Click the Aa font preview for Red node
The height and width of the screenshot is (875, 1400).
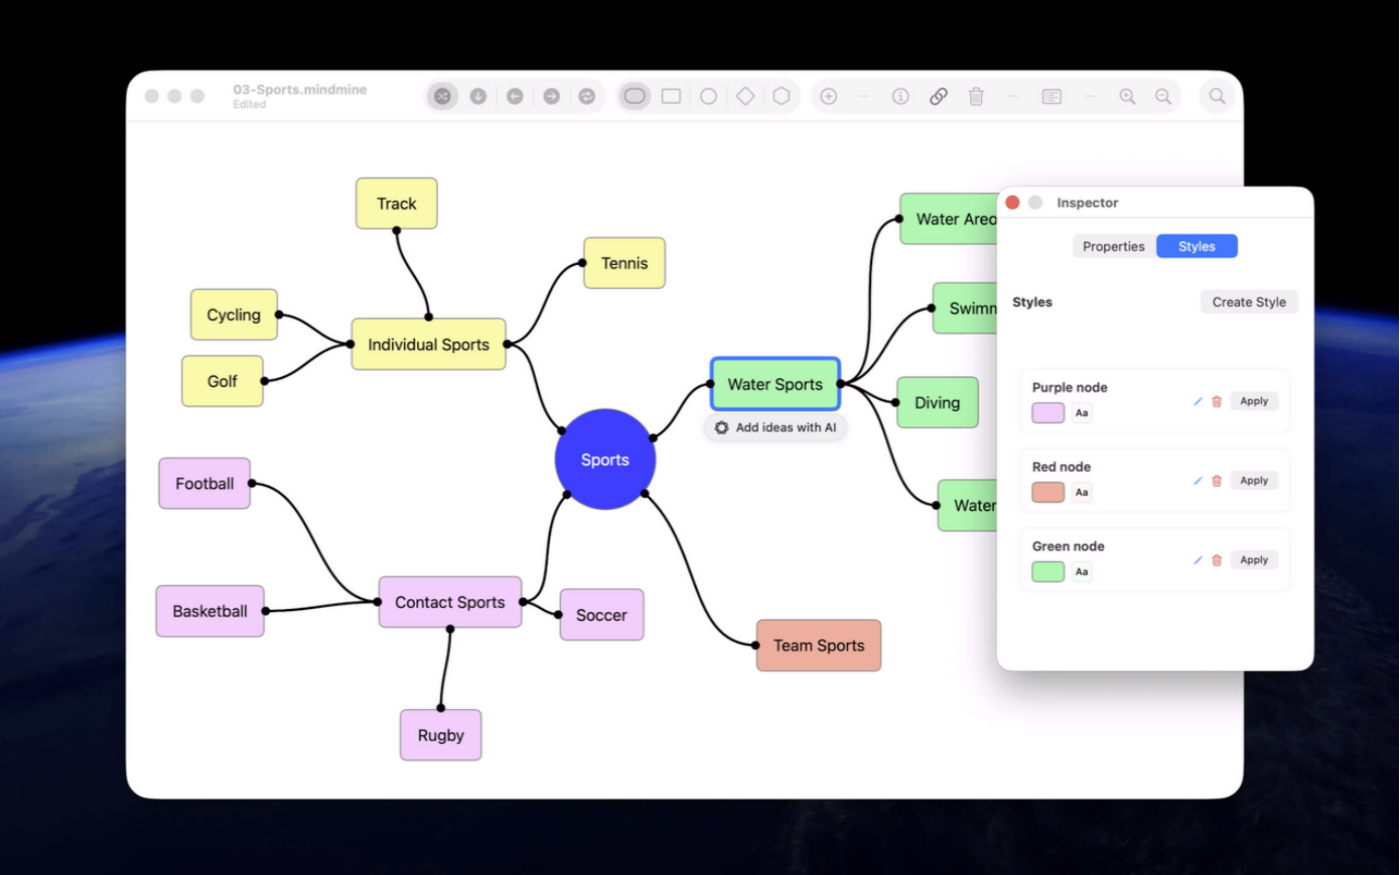point(1081,492)
